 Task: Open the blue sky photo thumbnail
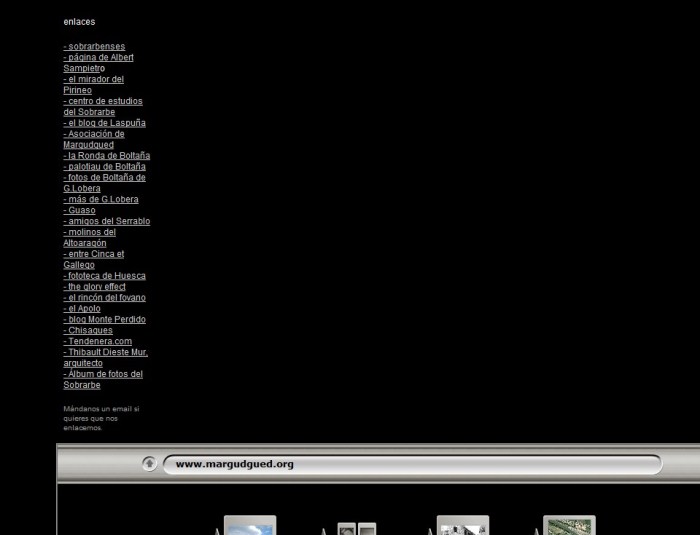249,525
